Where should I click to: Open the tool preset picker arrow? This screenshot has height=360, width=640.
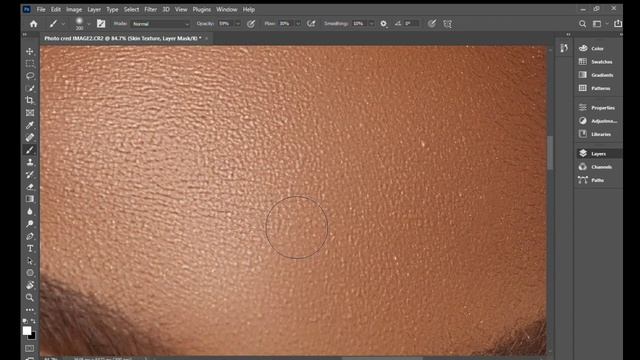pos(63,24)
